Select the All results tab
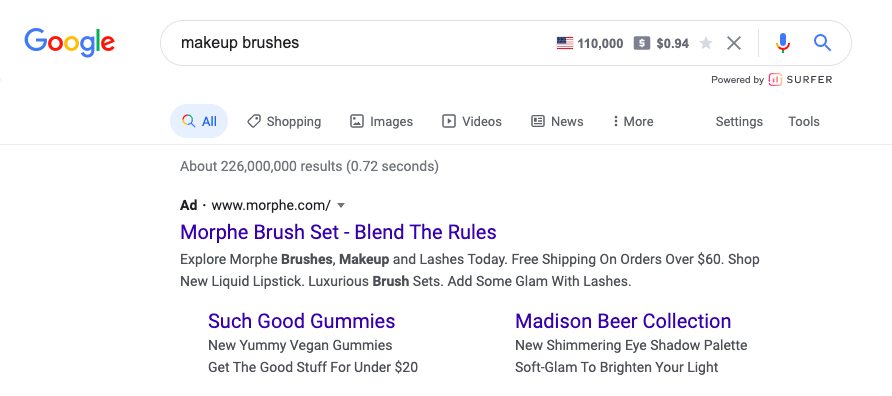The image size is (892, 396). [199, 121]
